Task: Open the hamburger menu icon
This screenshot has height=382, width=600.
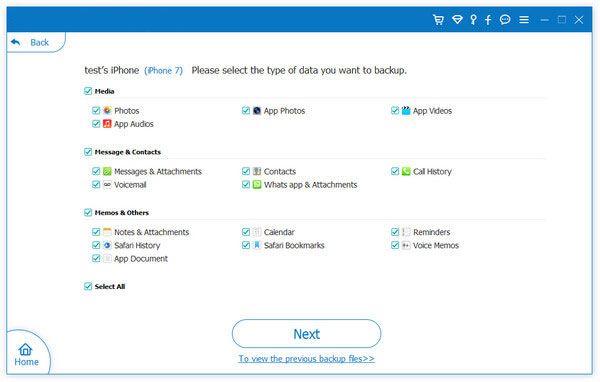Action: (524, 20)
